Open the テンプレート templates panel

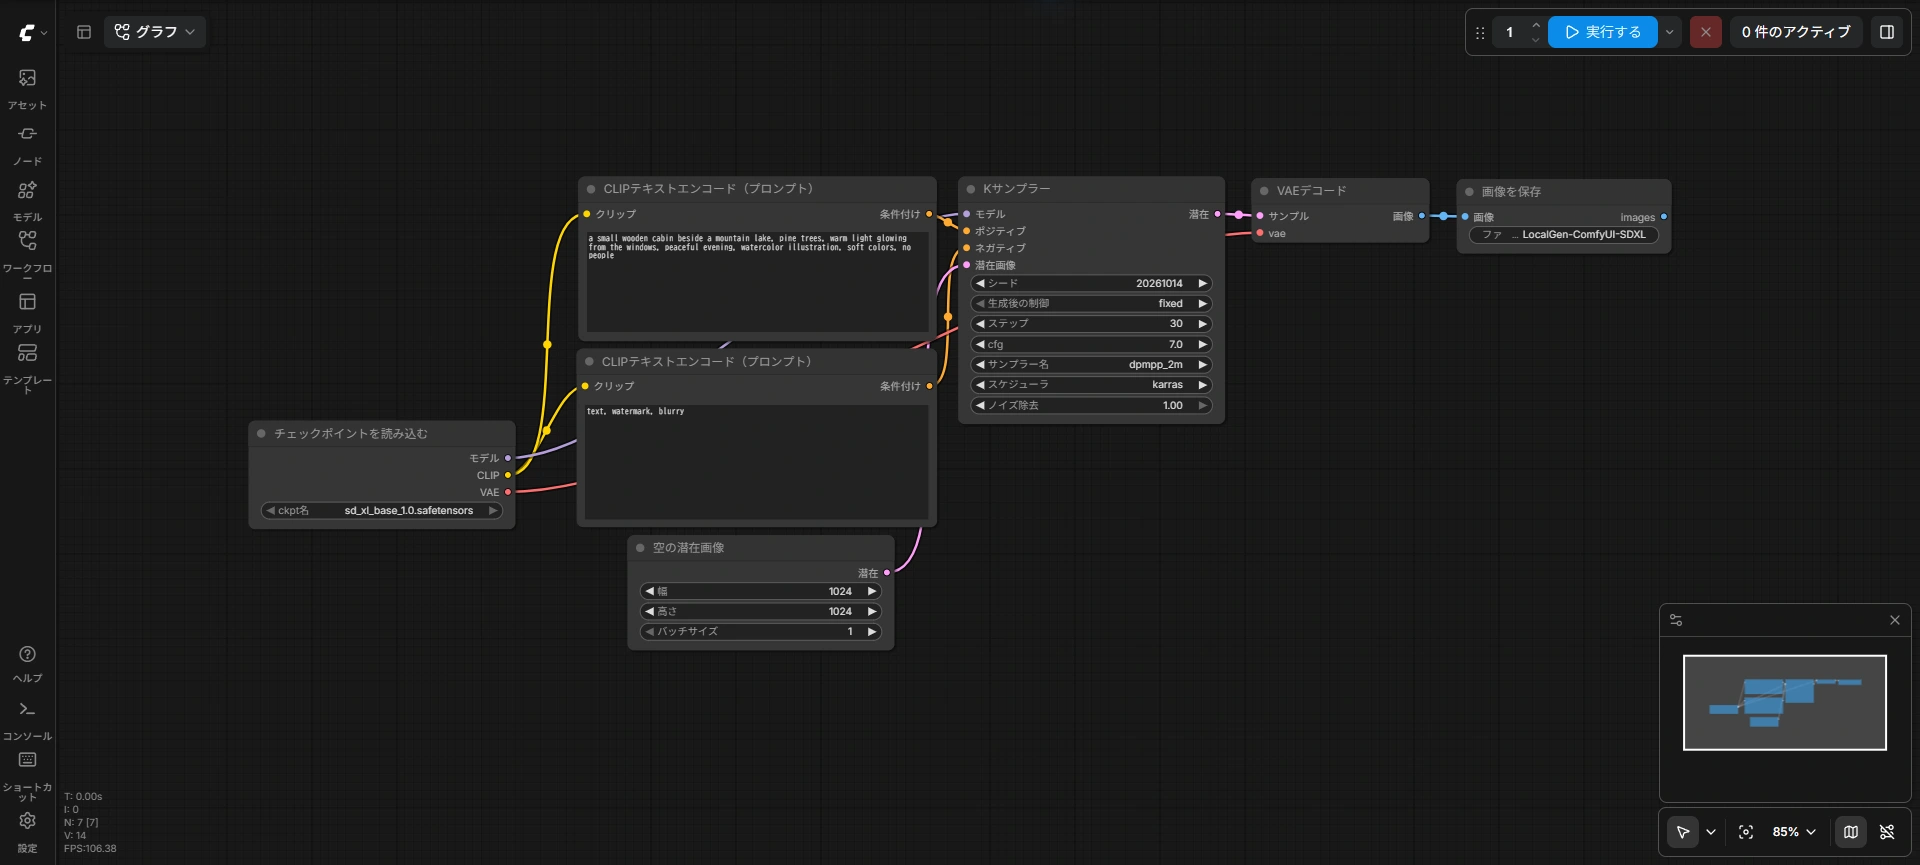(x=27, y=367)
